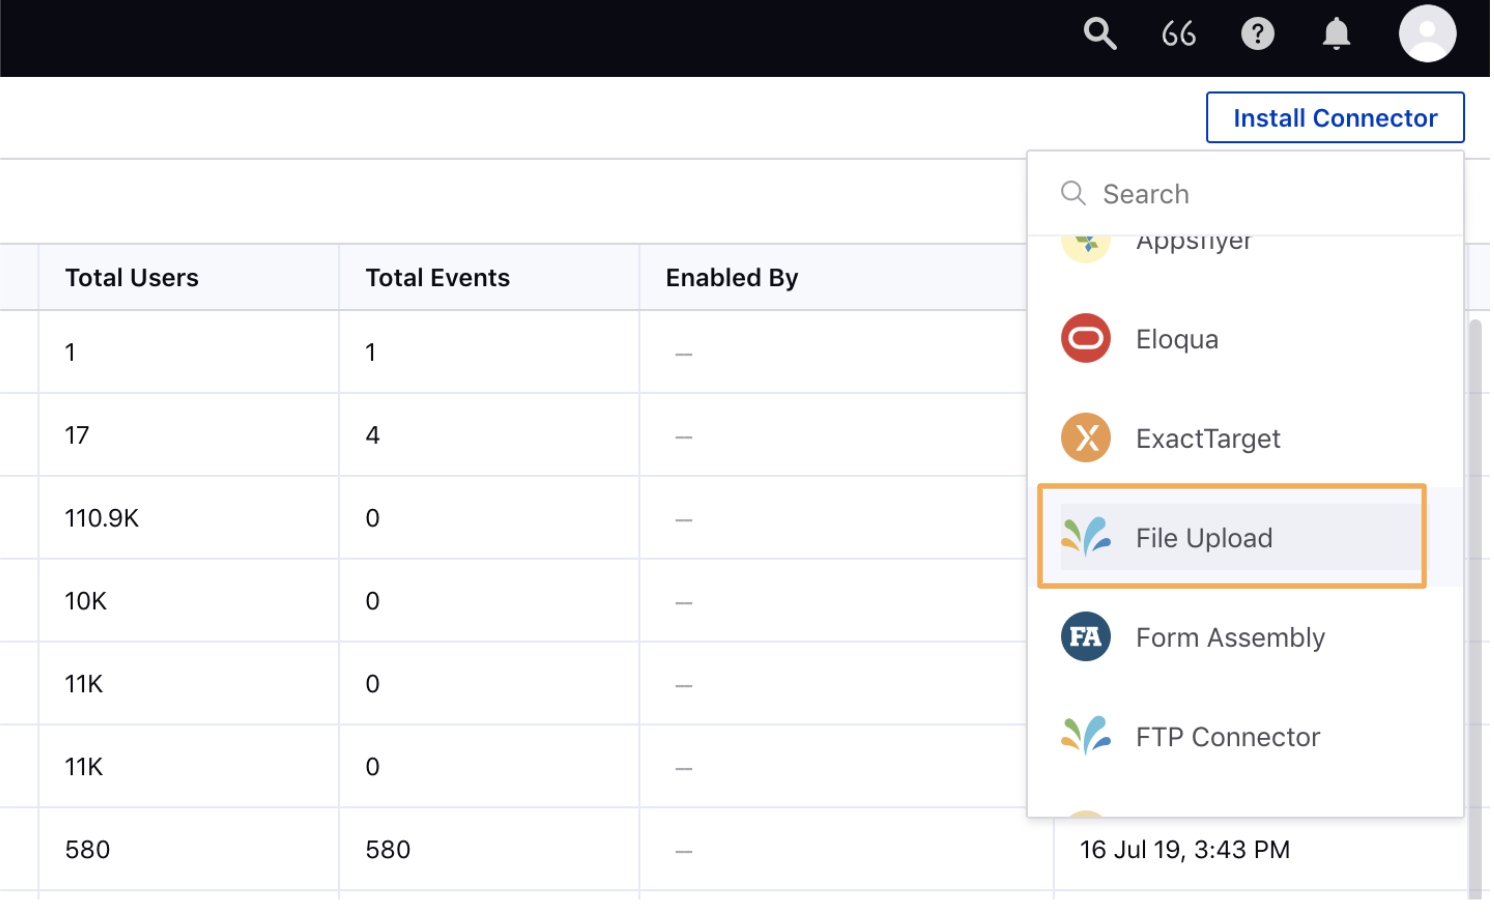The height and width of the screenshot is (922, 1494).
Task: Open the search magnifier in top bar
Action: 1099,34
